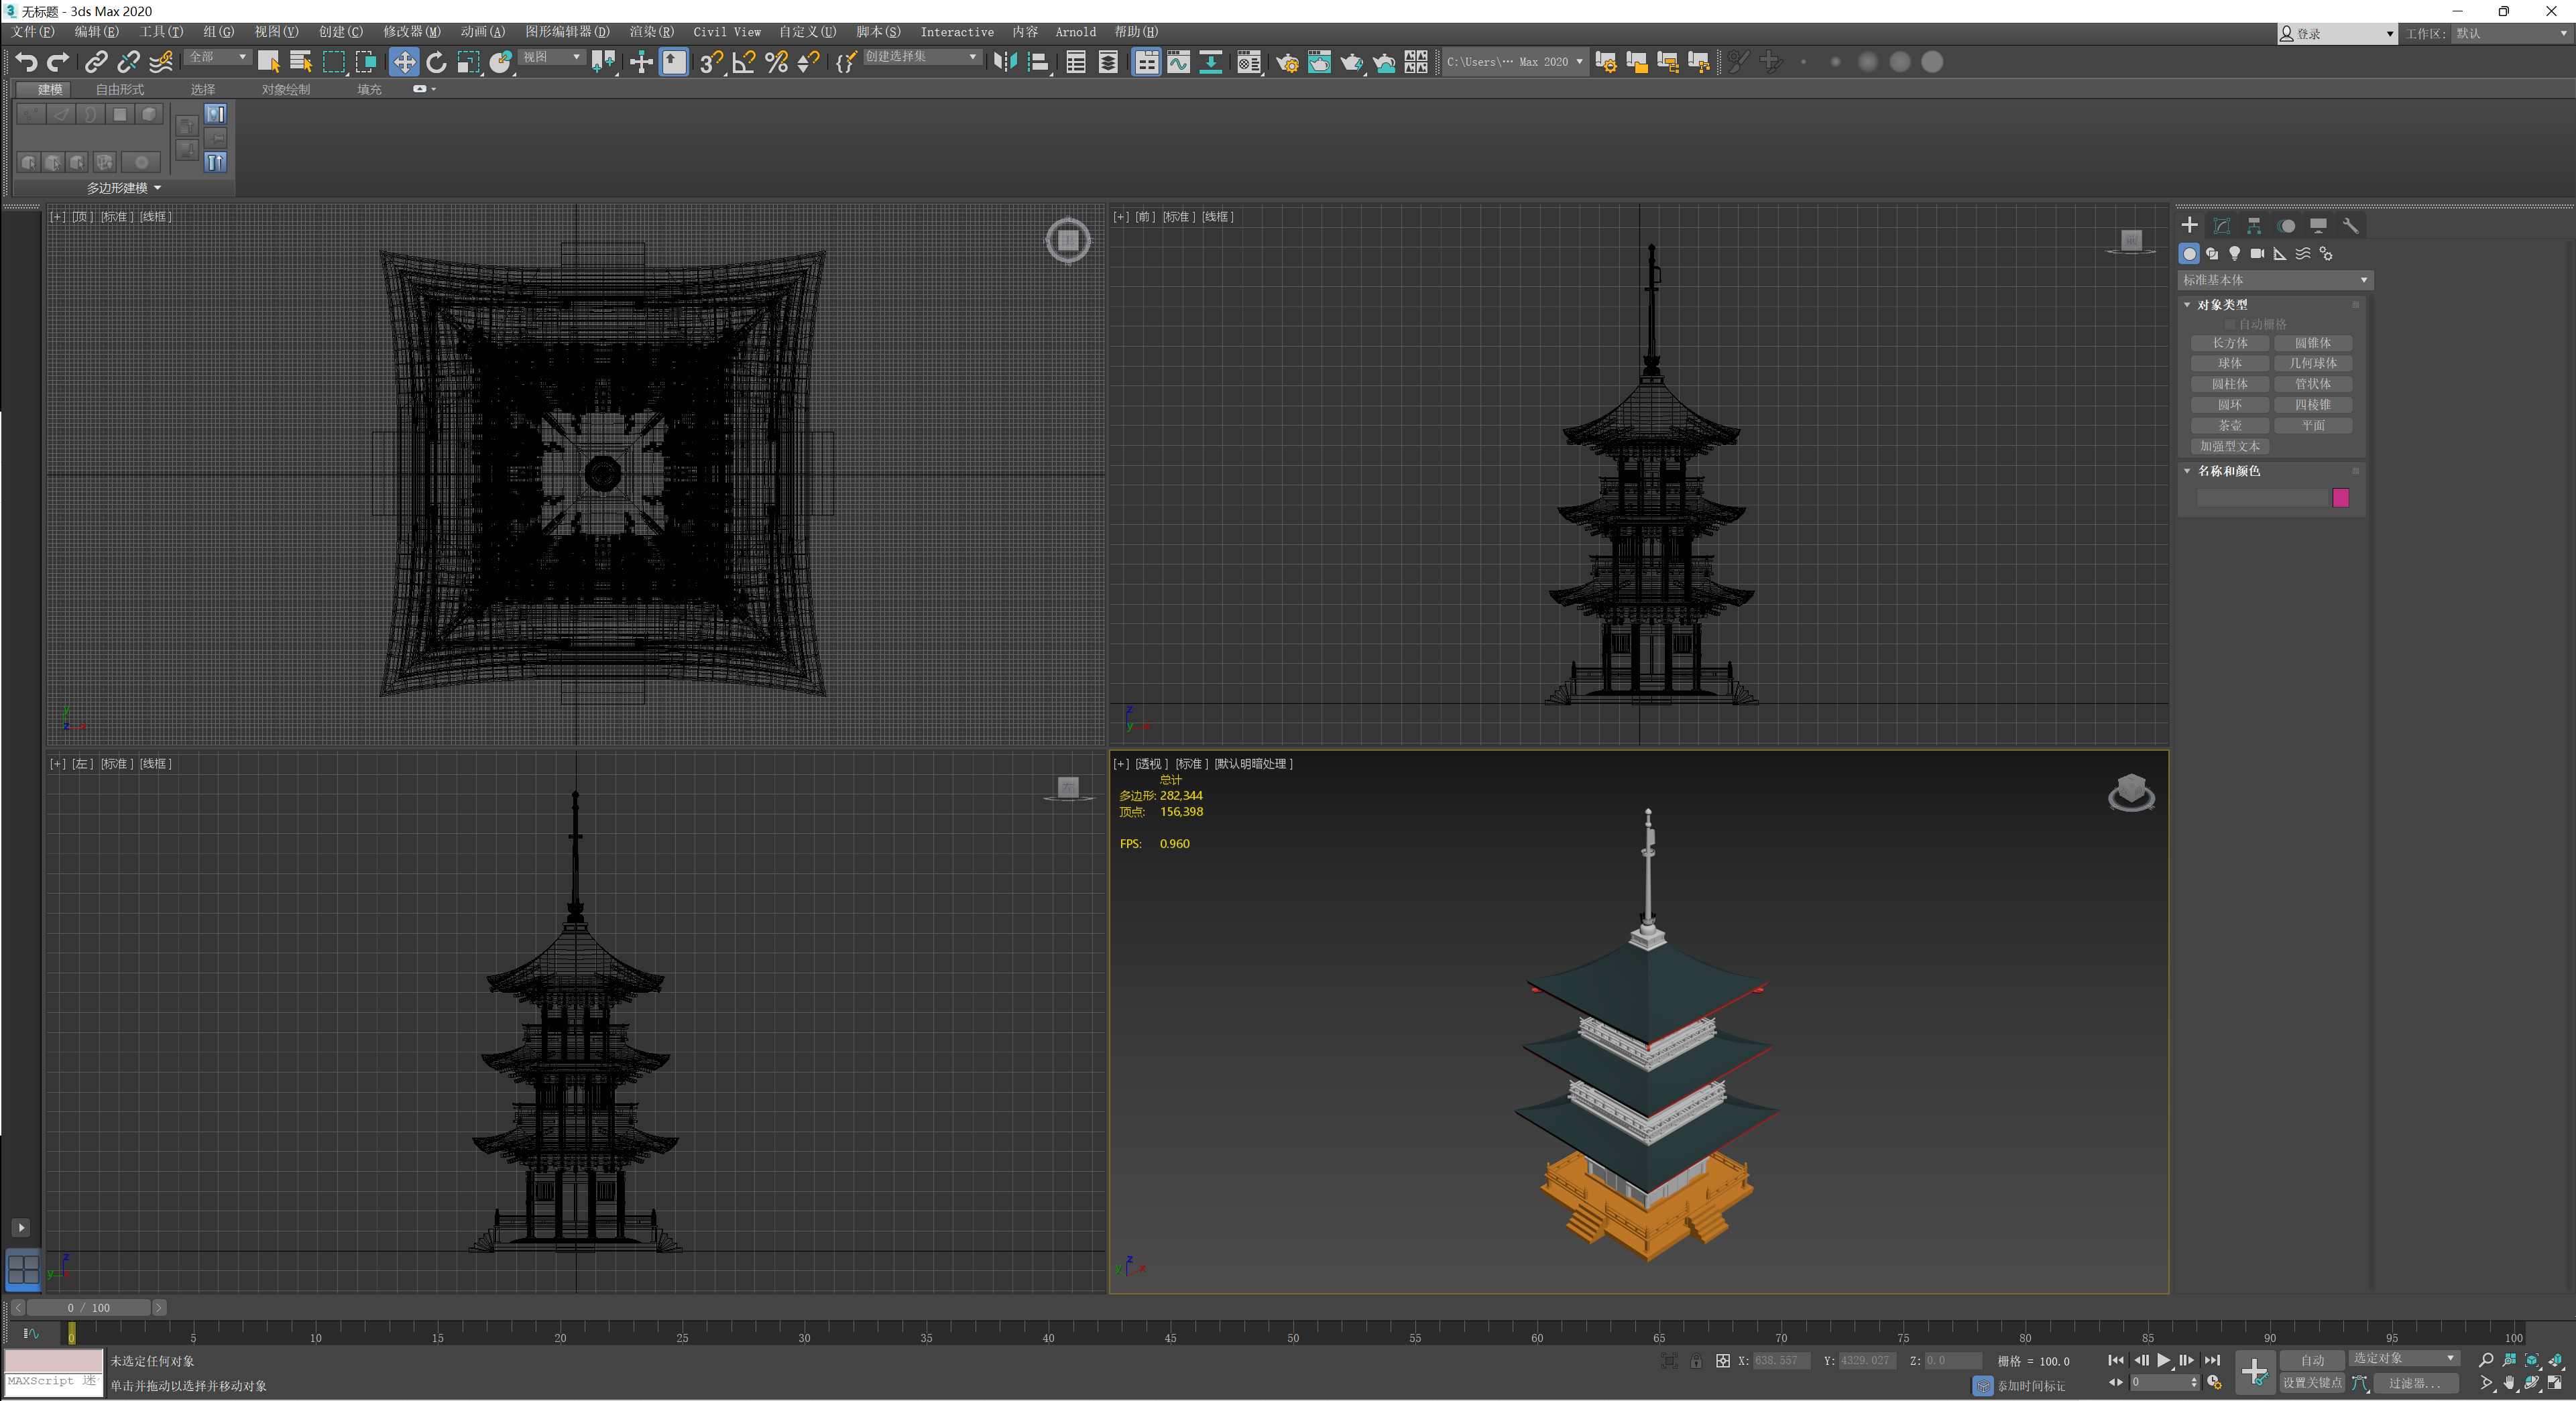The image size is (2576, 1401).
Task: Open the reference coordinate 视图 dropdown
Action: click(x=551, y=57)
